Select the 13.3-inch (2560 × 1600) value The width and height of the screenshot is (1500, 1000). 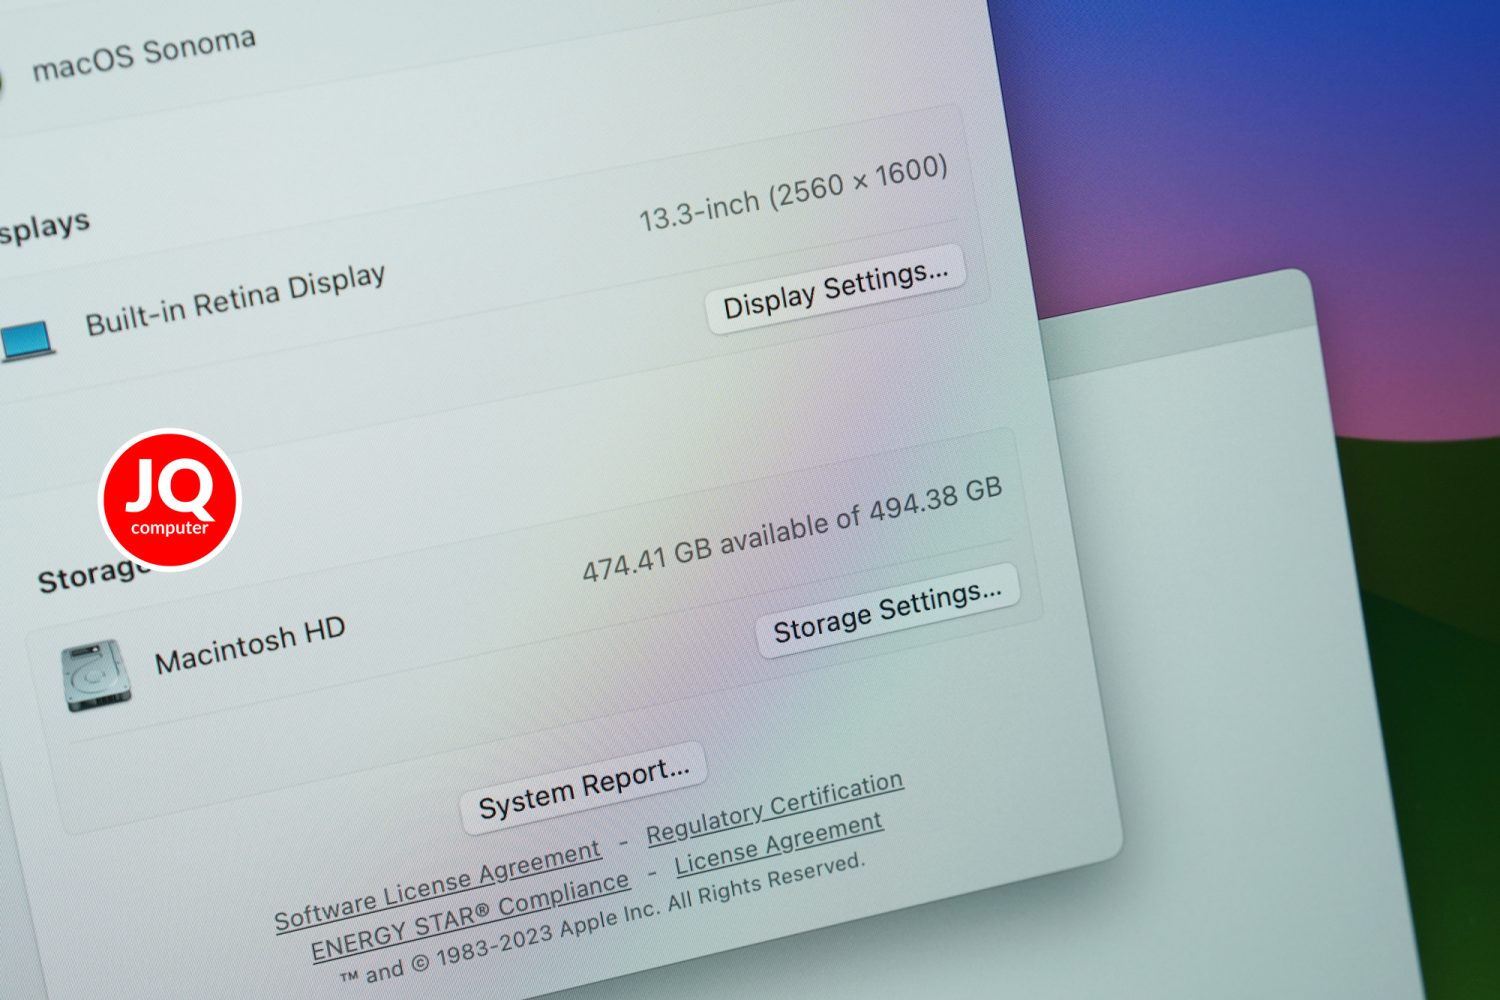pos(794,192)
